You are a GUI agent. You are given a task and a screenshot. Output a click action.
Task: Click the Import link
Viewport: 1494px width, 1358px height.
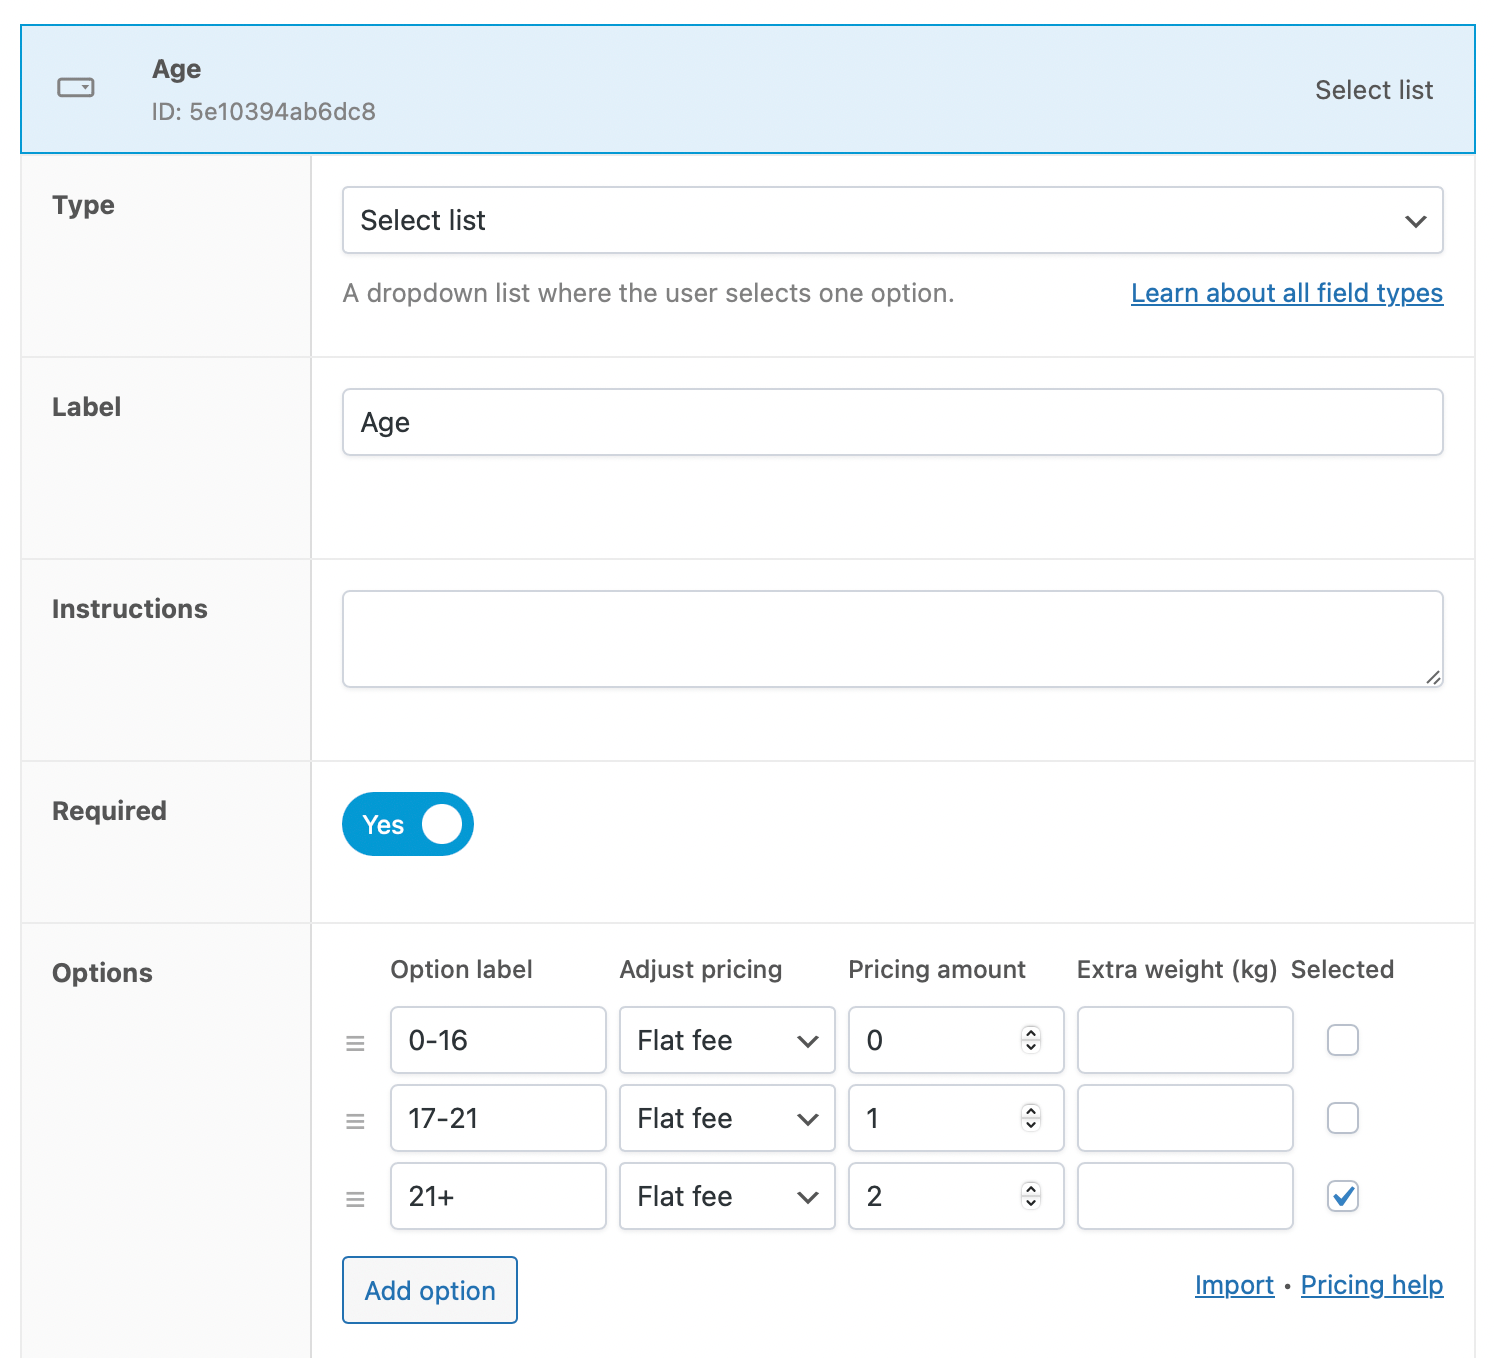(x=1234, y=1285)
